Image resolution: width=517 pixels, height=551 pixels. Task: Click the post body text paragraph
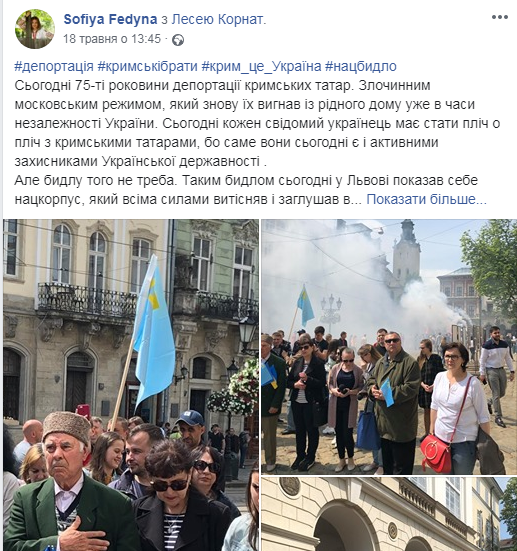(257, 142)
